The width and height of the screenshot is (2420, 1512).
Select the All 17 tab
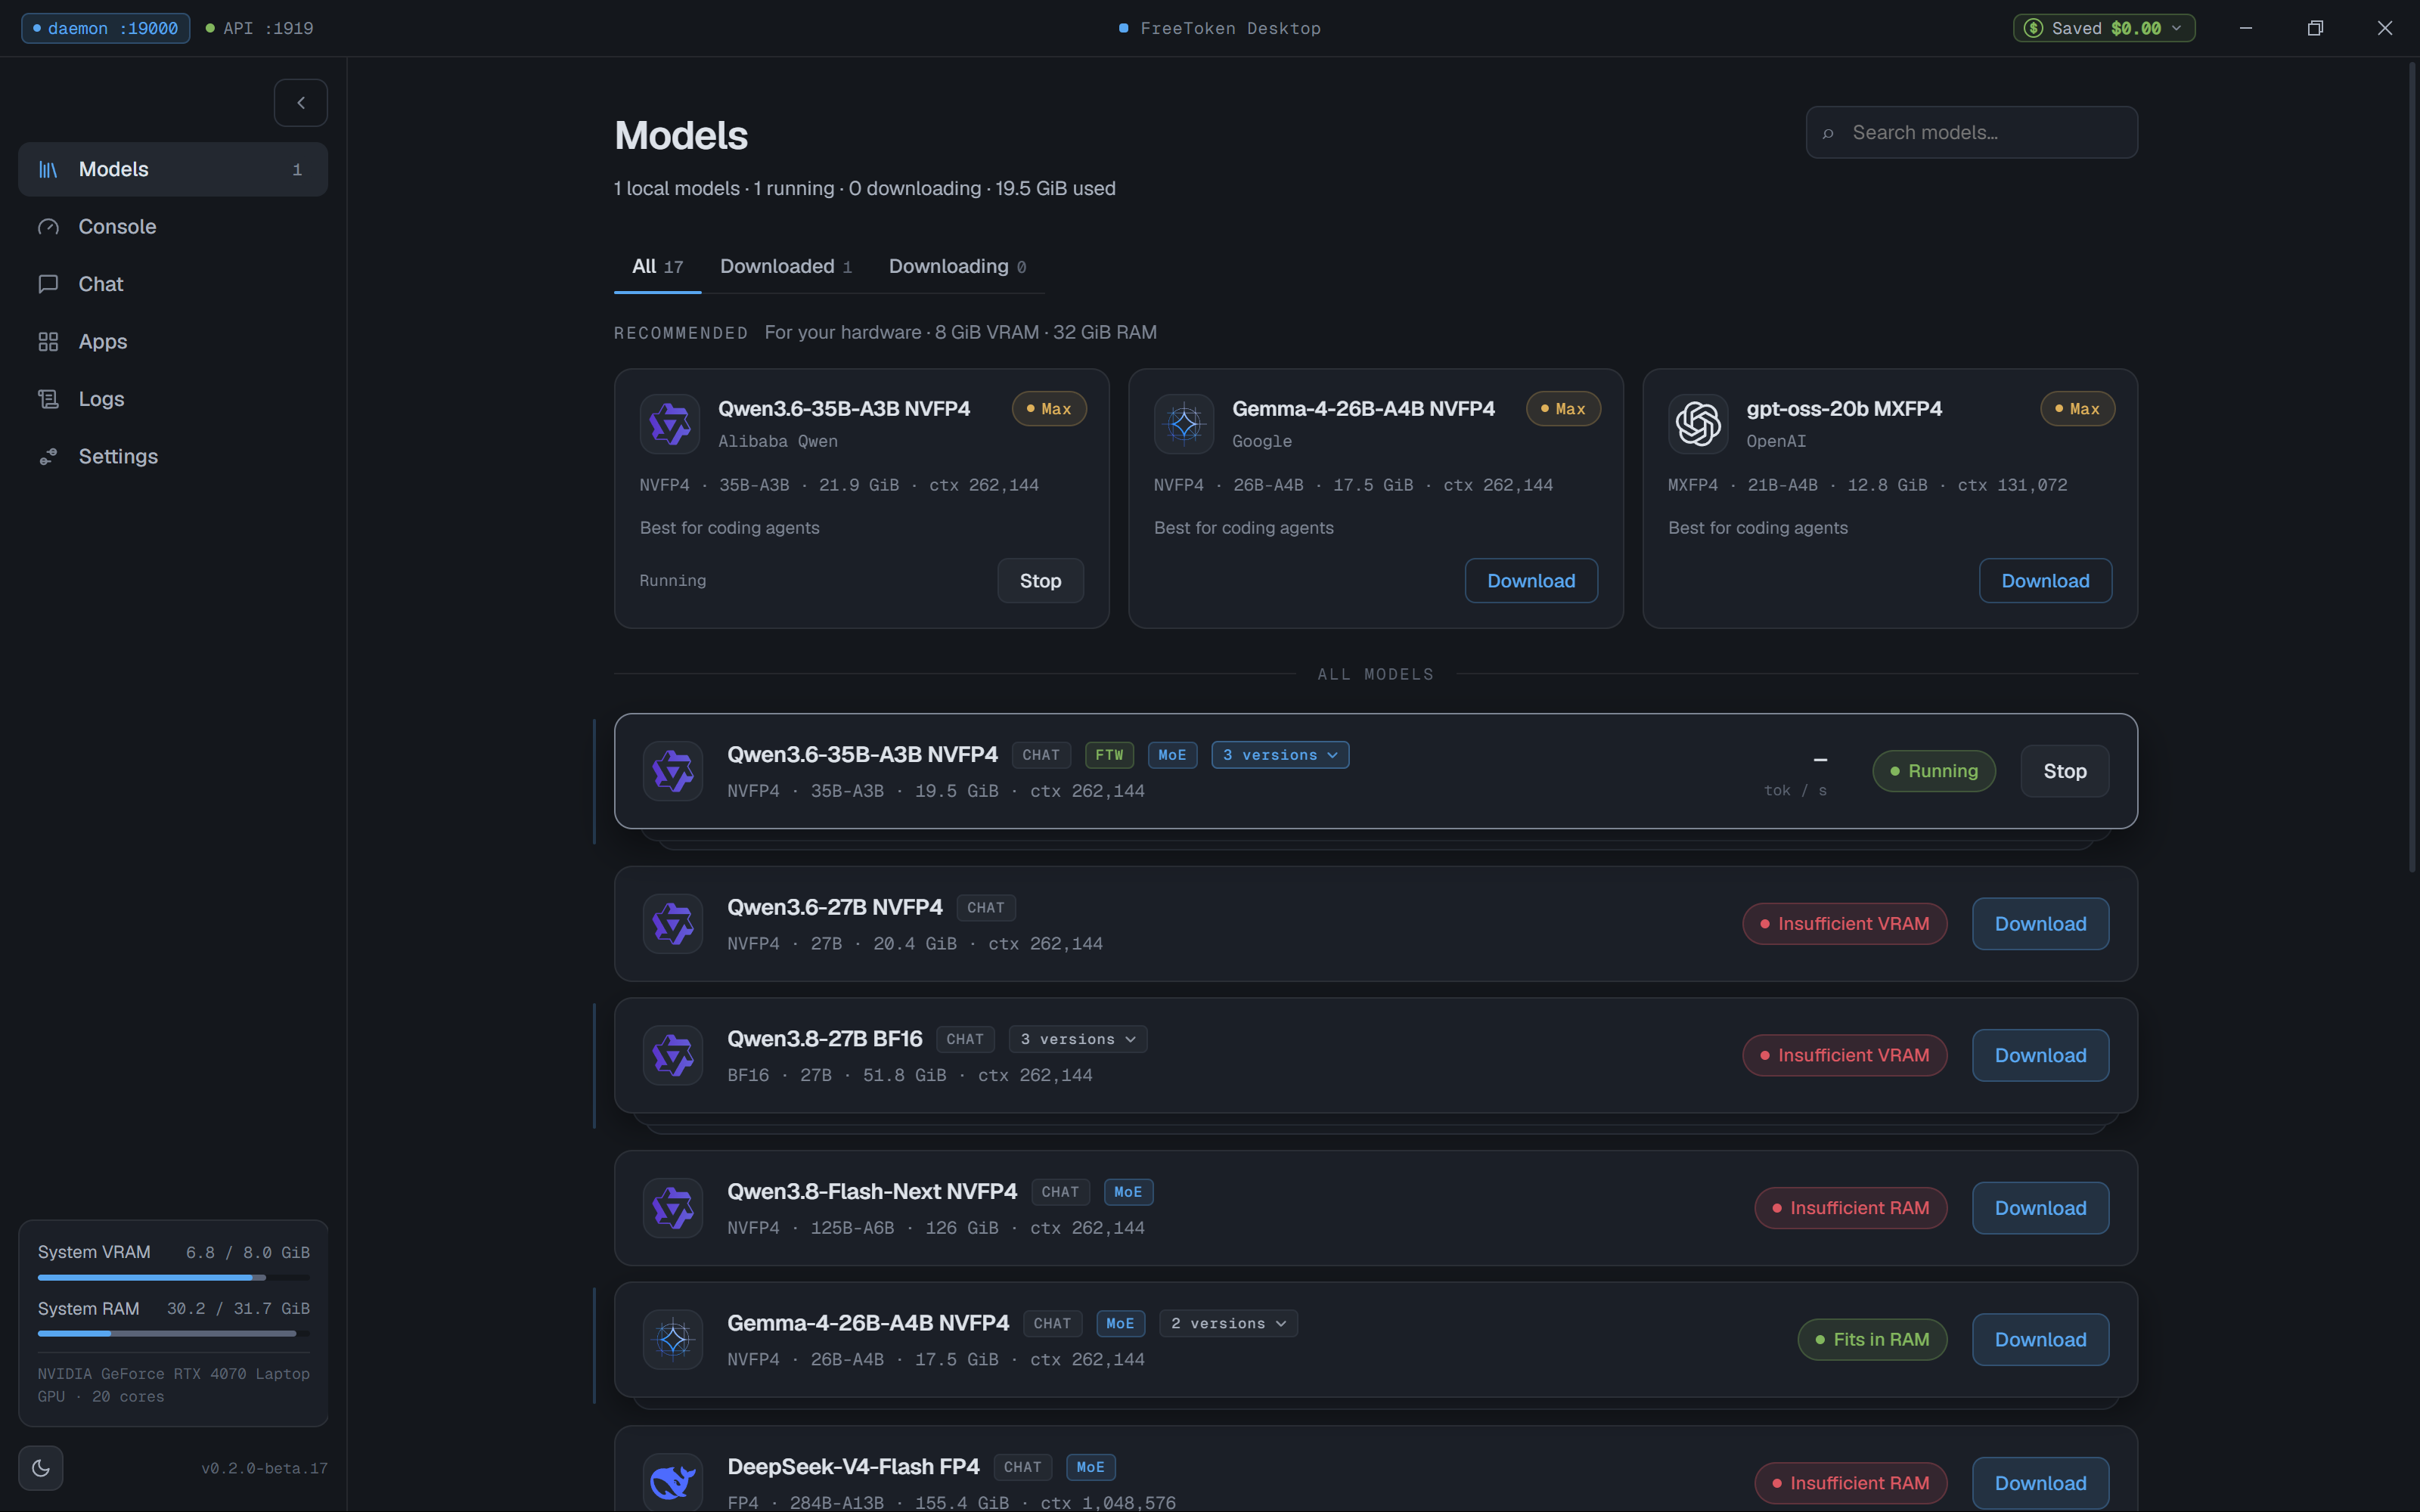coord(657,267)
